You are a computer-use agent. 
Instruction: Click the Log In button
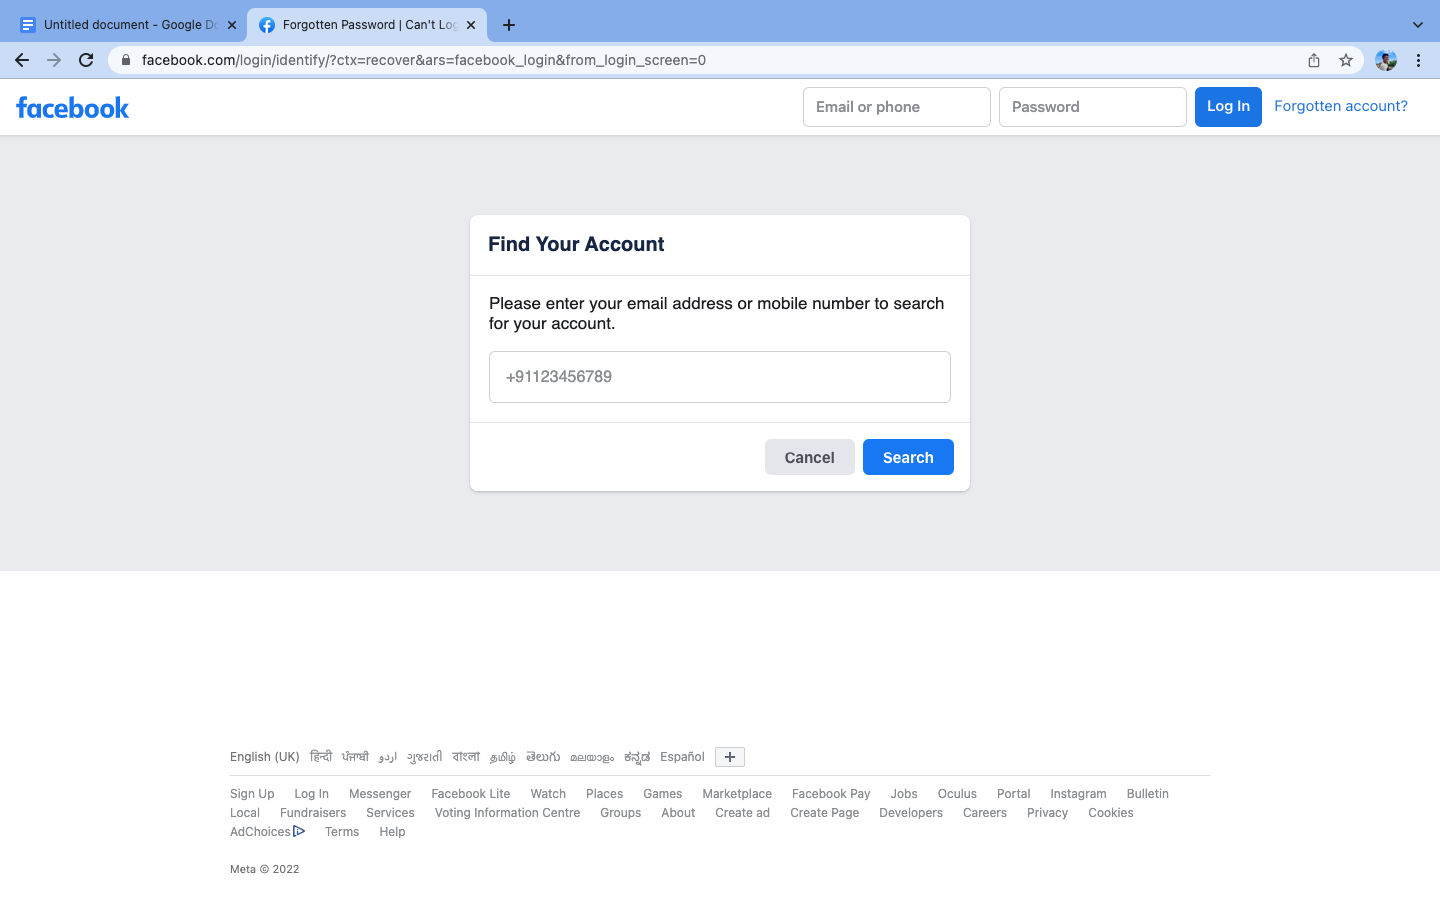[x=1228, y=107]
